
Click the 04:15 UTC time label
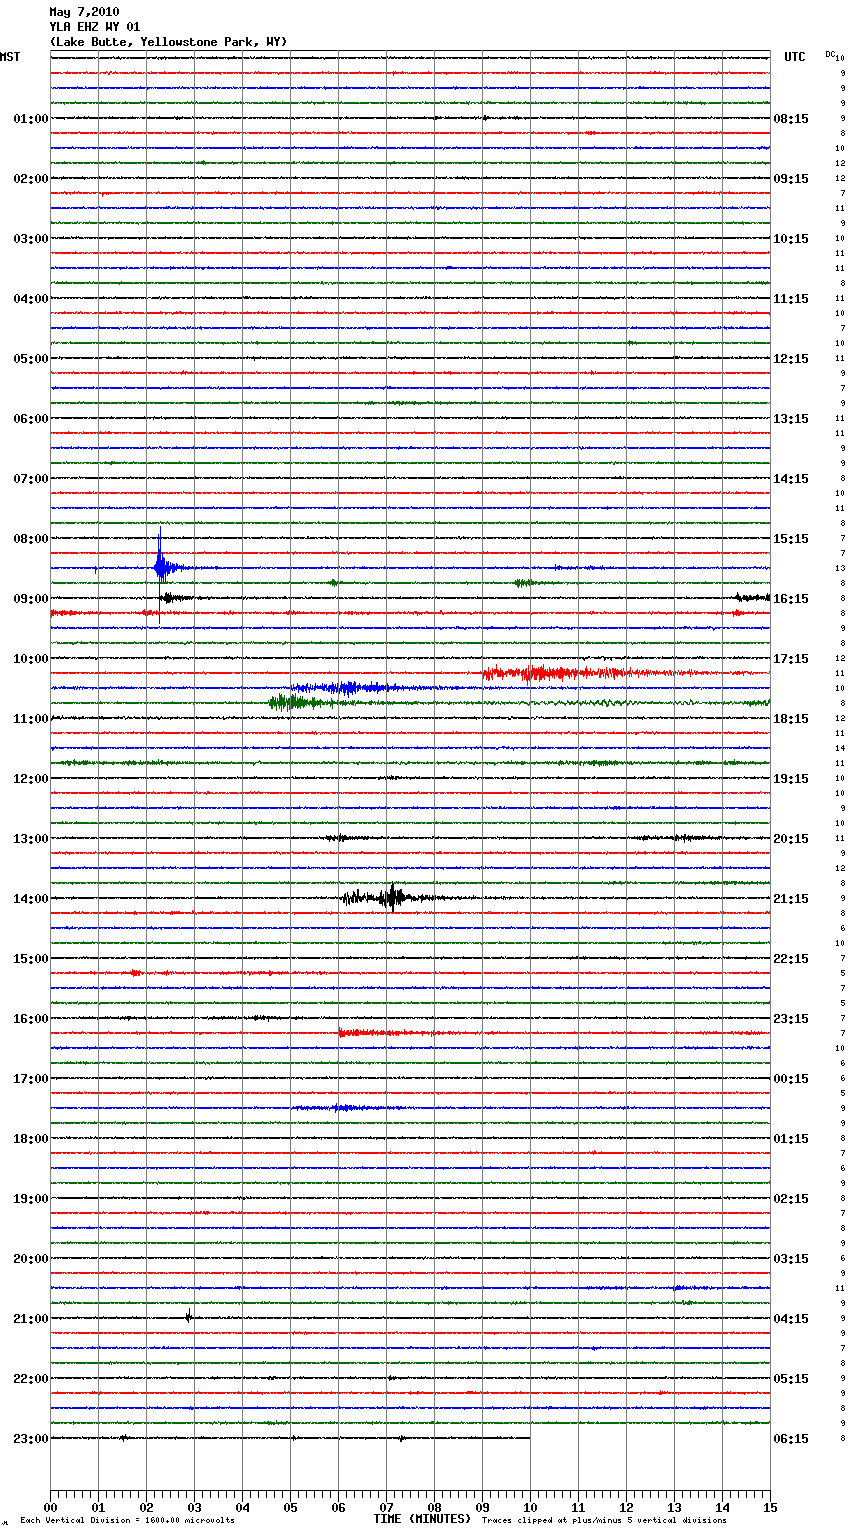click(791, 1319)
